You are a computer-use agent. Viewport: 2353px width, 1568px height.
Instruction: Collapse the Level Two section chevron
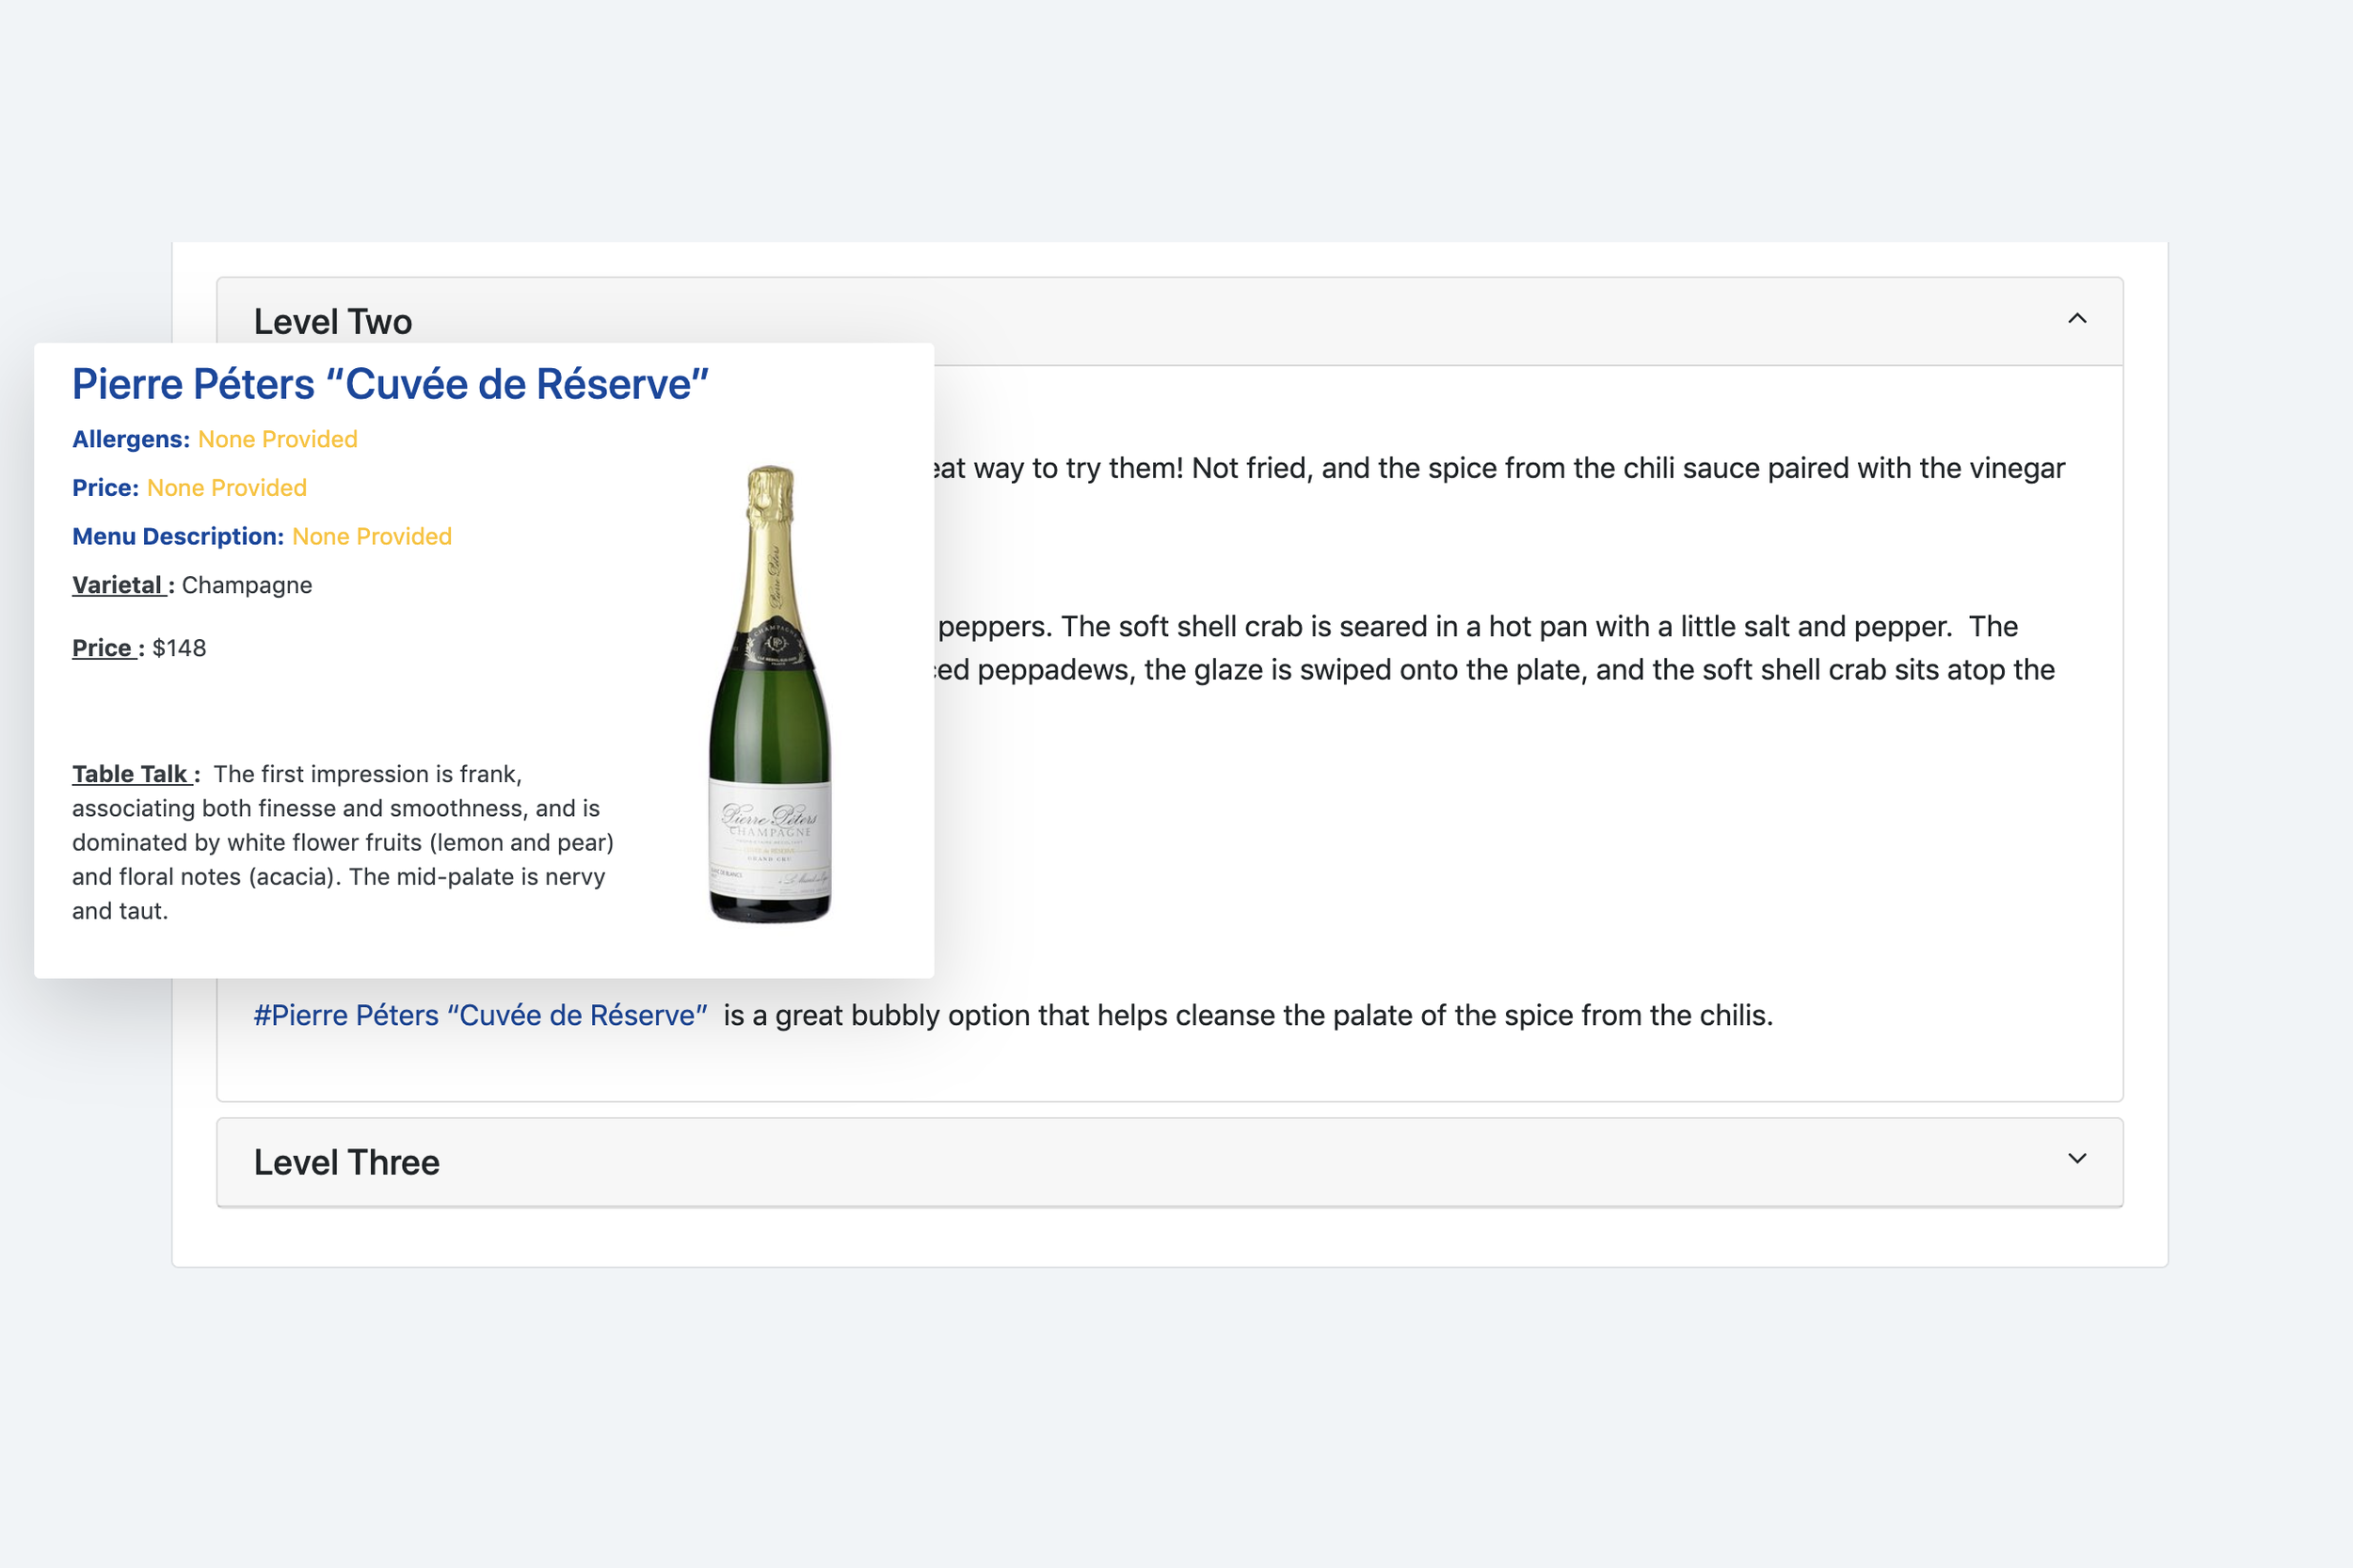pyautogui.click(x=2077, y=319)
